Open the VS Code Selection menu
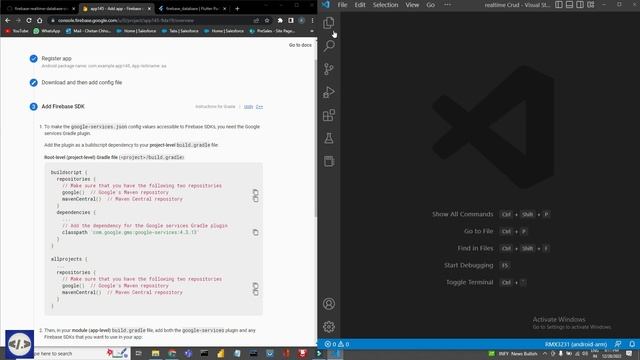Image resolution: width=640 pixels, height=360 pixels. coord(385,5)
